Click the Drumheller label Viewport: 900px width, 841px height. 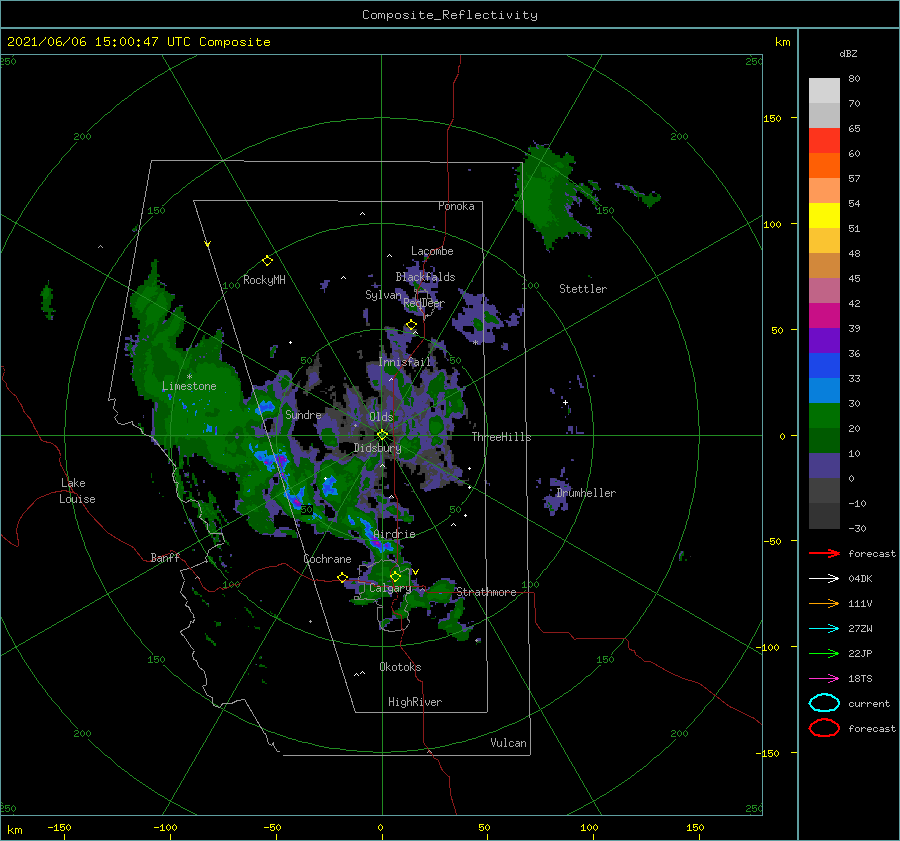[586, 493]
